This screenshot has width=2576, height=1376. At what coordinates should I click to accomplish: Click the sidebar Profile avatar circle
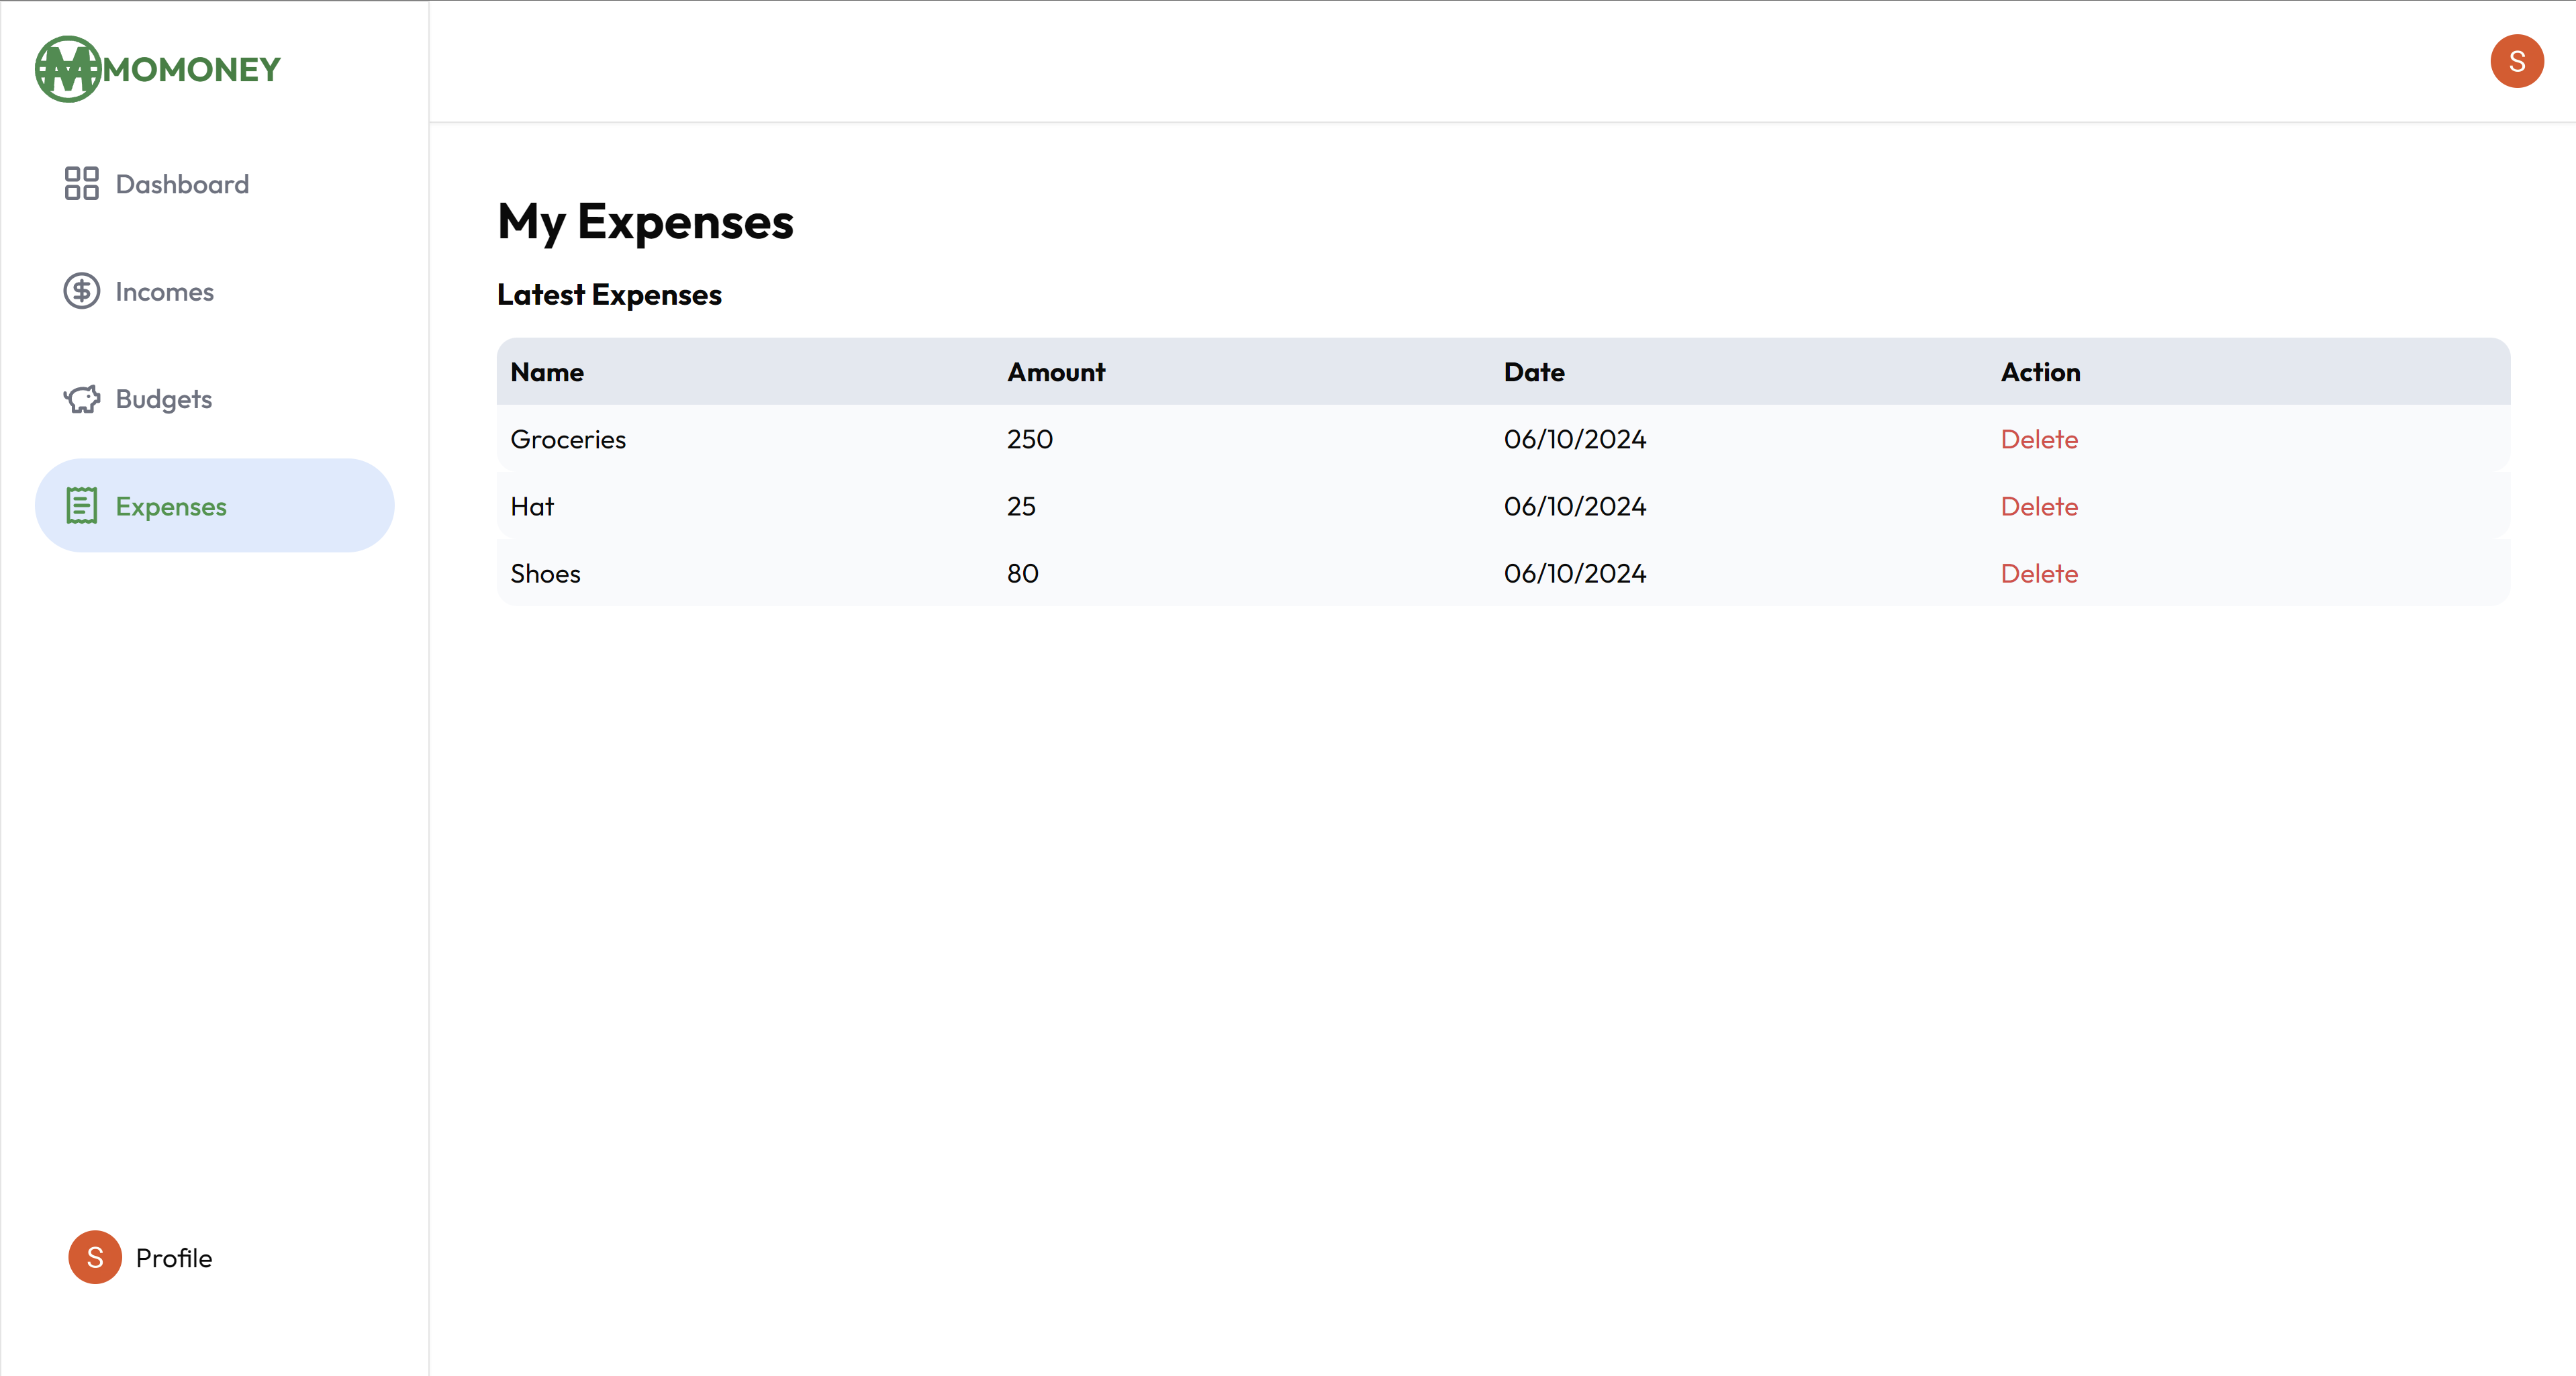[x=95, y=1257]
